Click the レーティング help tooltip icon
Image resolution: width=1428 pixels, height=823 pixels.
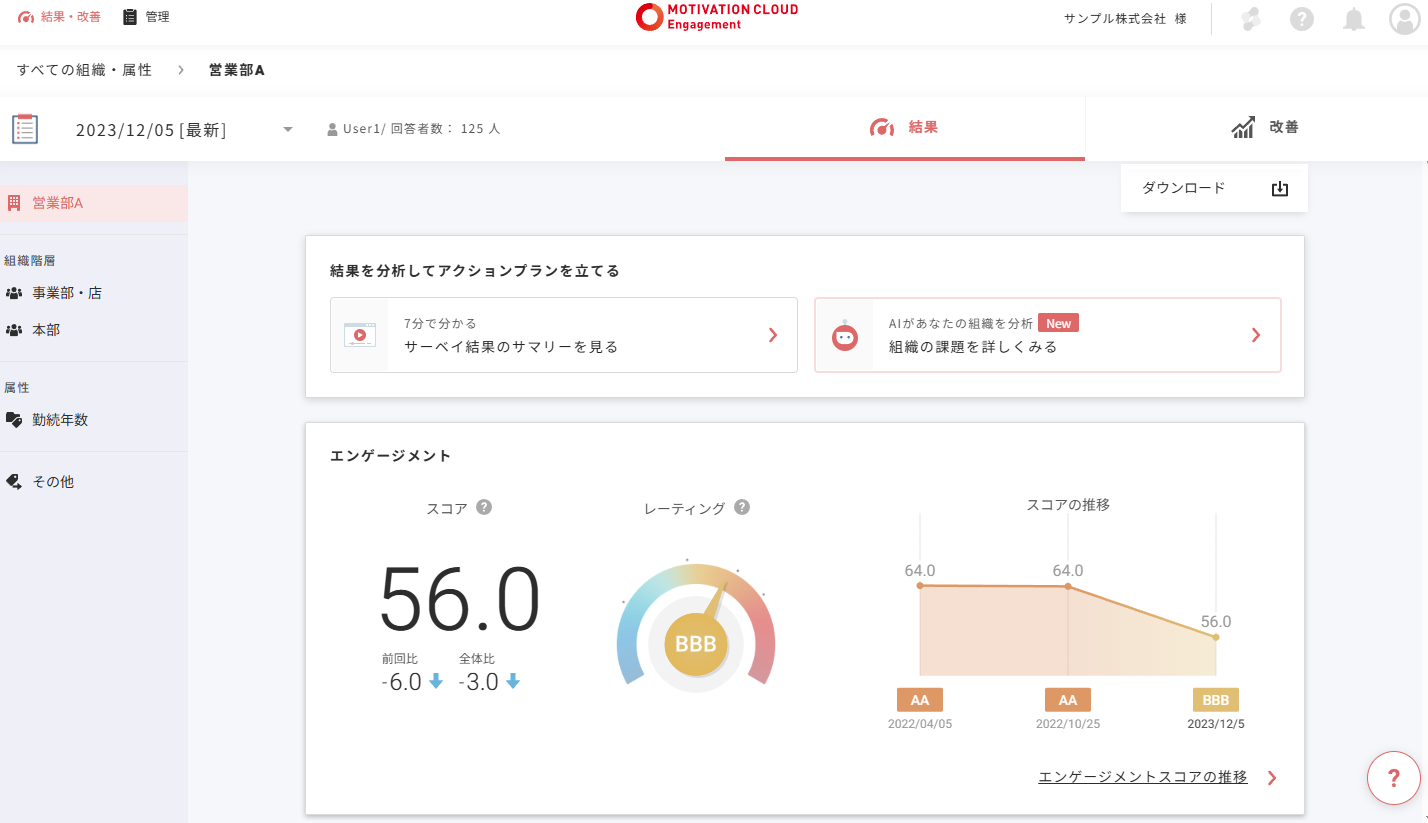(x=742, y=507)
